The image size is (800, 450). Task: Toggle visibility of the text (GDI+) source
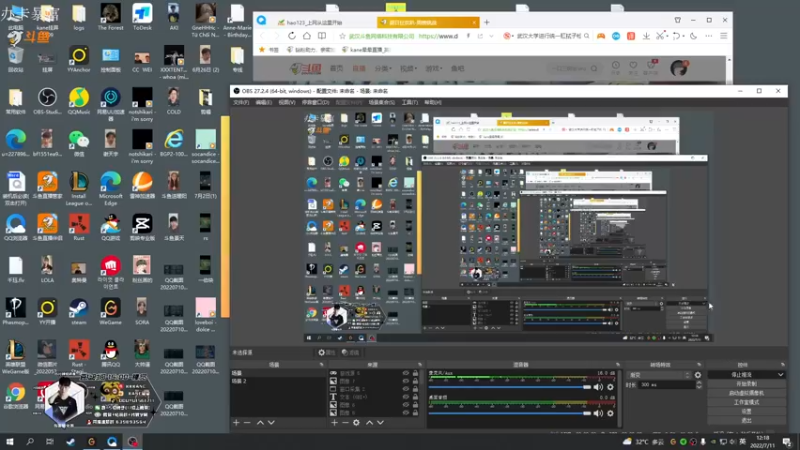(x=406, y=396)
